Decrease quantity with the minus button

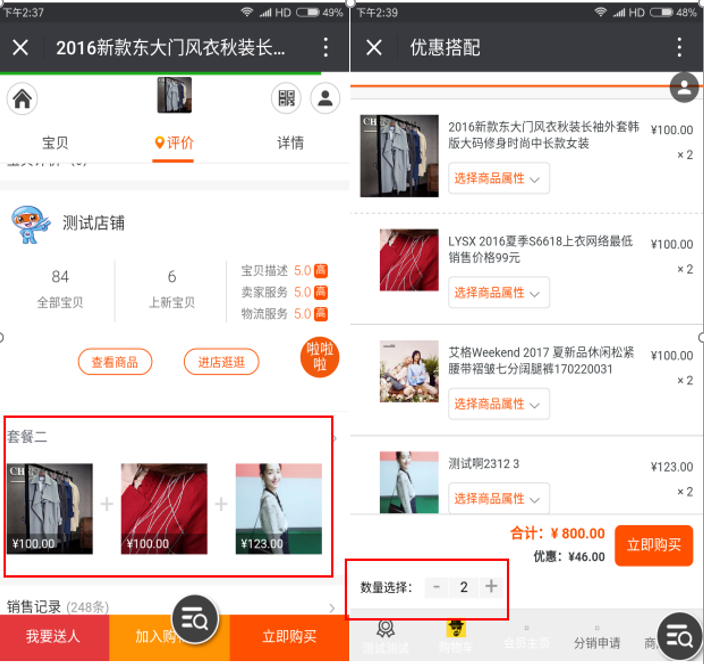point(436,587)
